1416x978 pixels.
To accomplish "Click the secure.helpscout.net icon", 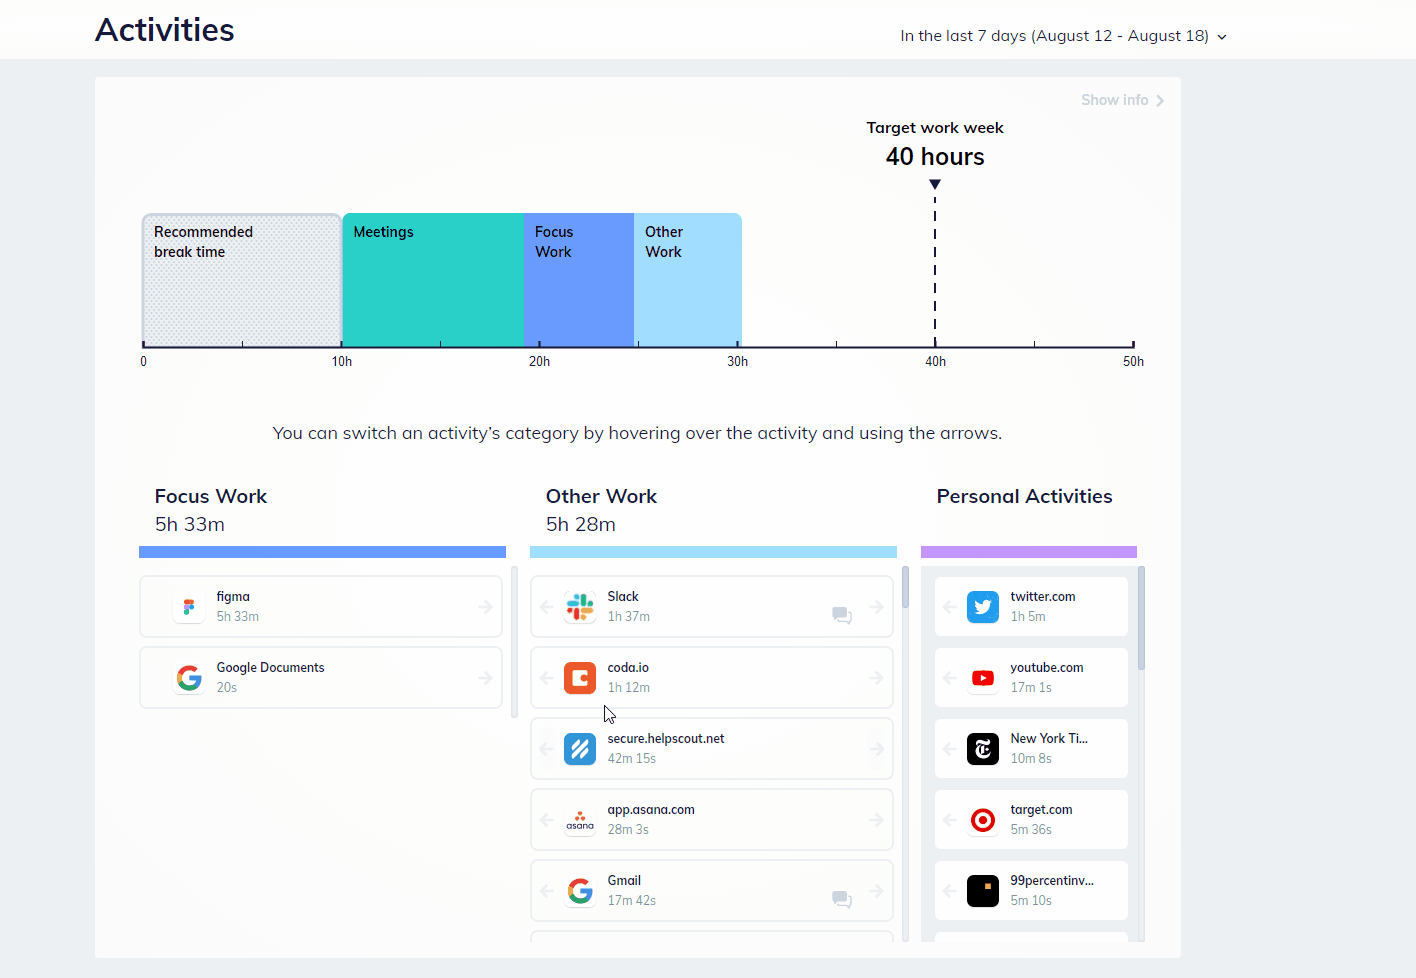I will (x=580, y=749).
